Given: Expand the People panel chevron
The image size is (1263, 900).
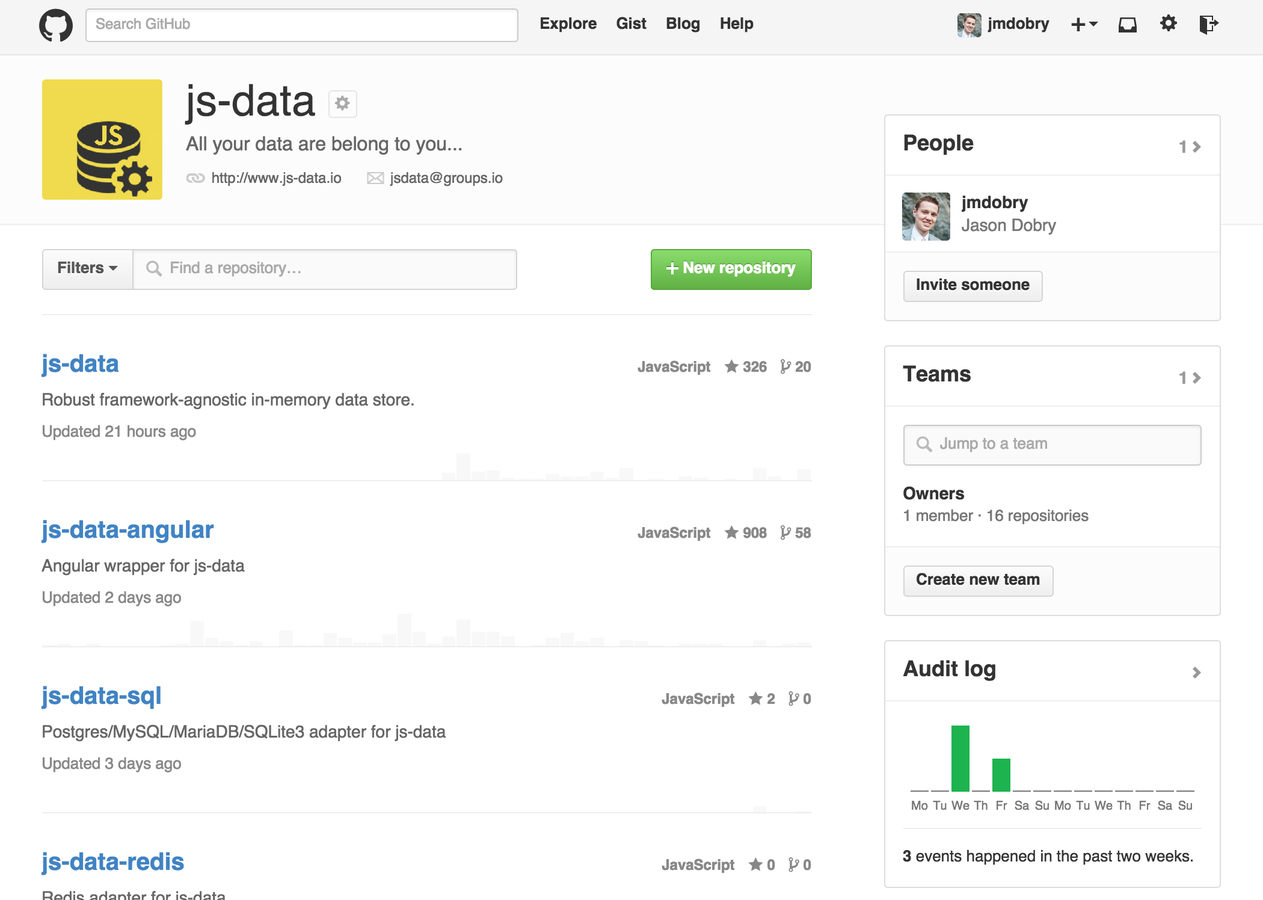Looking at the screenshot, I should (1196, 147).
